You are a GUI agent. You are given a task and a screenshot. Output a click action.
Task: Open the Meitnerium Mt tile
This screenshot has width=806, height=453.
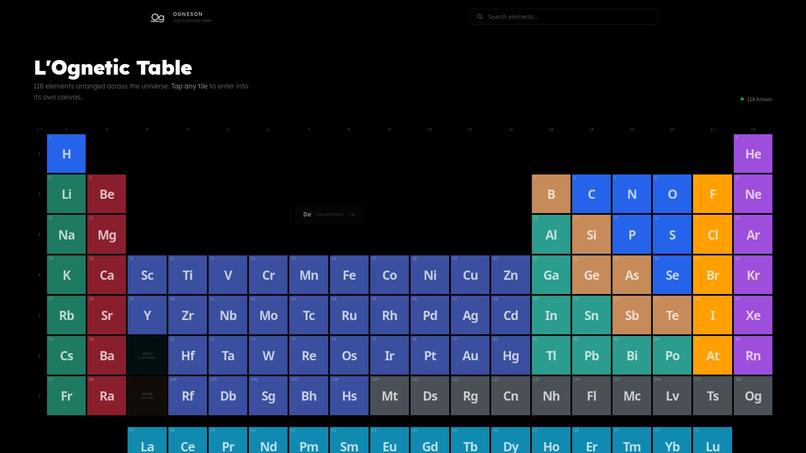390,396
